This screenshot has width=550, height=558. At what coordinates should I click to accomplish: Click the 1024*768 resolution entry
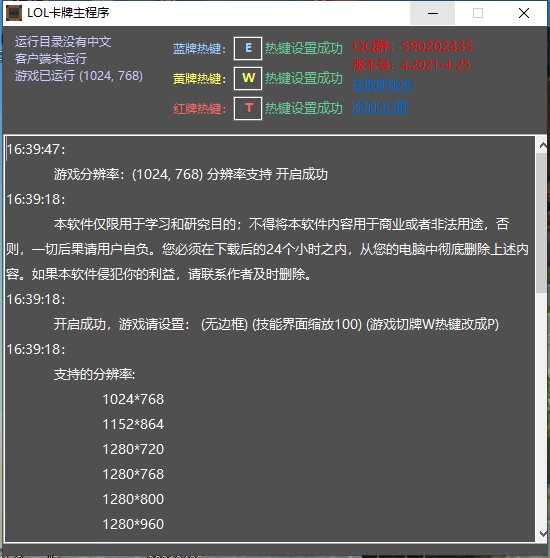click(x=133, y=399)
